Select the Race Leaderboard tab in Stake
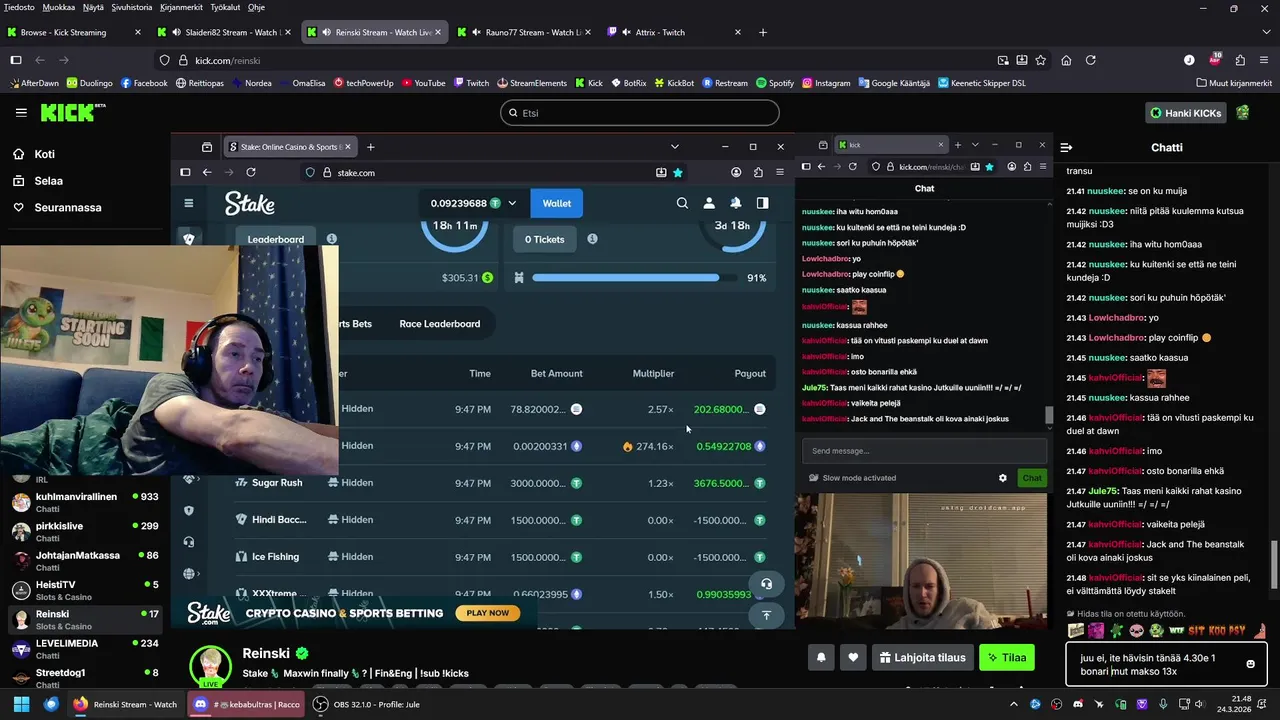This screenshot has width=1280, height=720. click(x=439, y=324)
